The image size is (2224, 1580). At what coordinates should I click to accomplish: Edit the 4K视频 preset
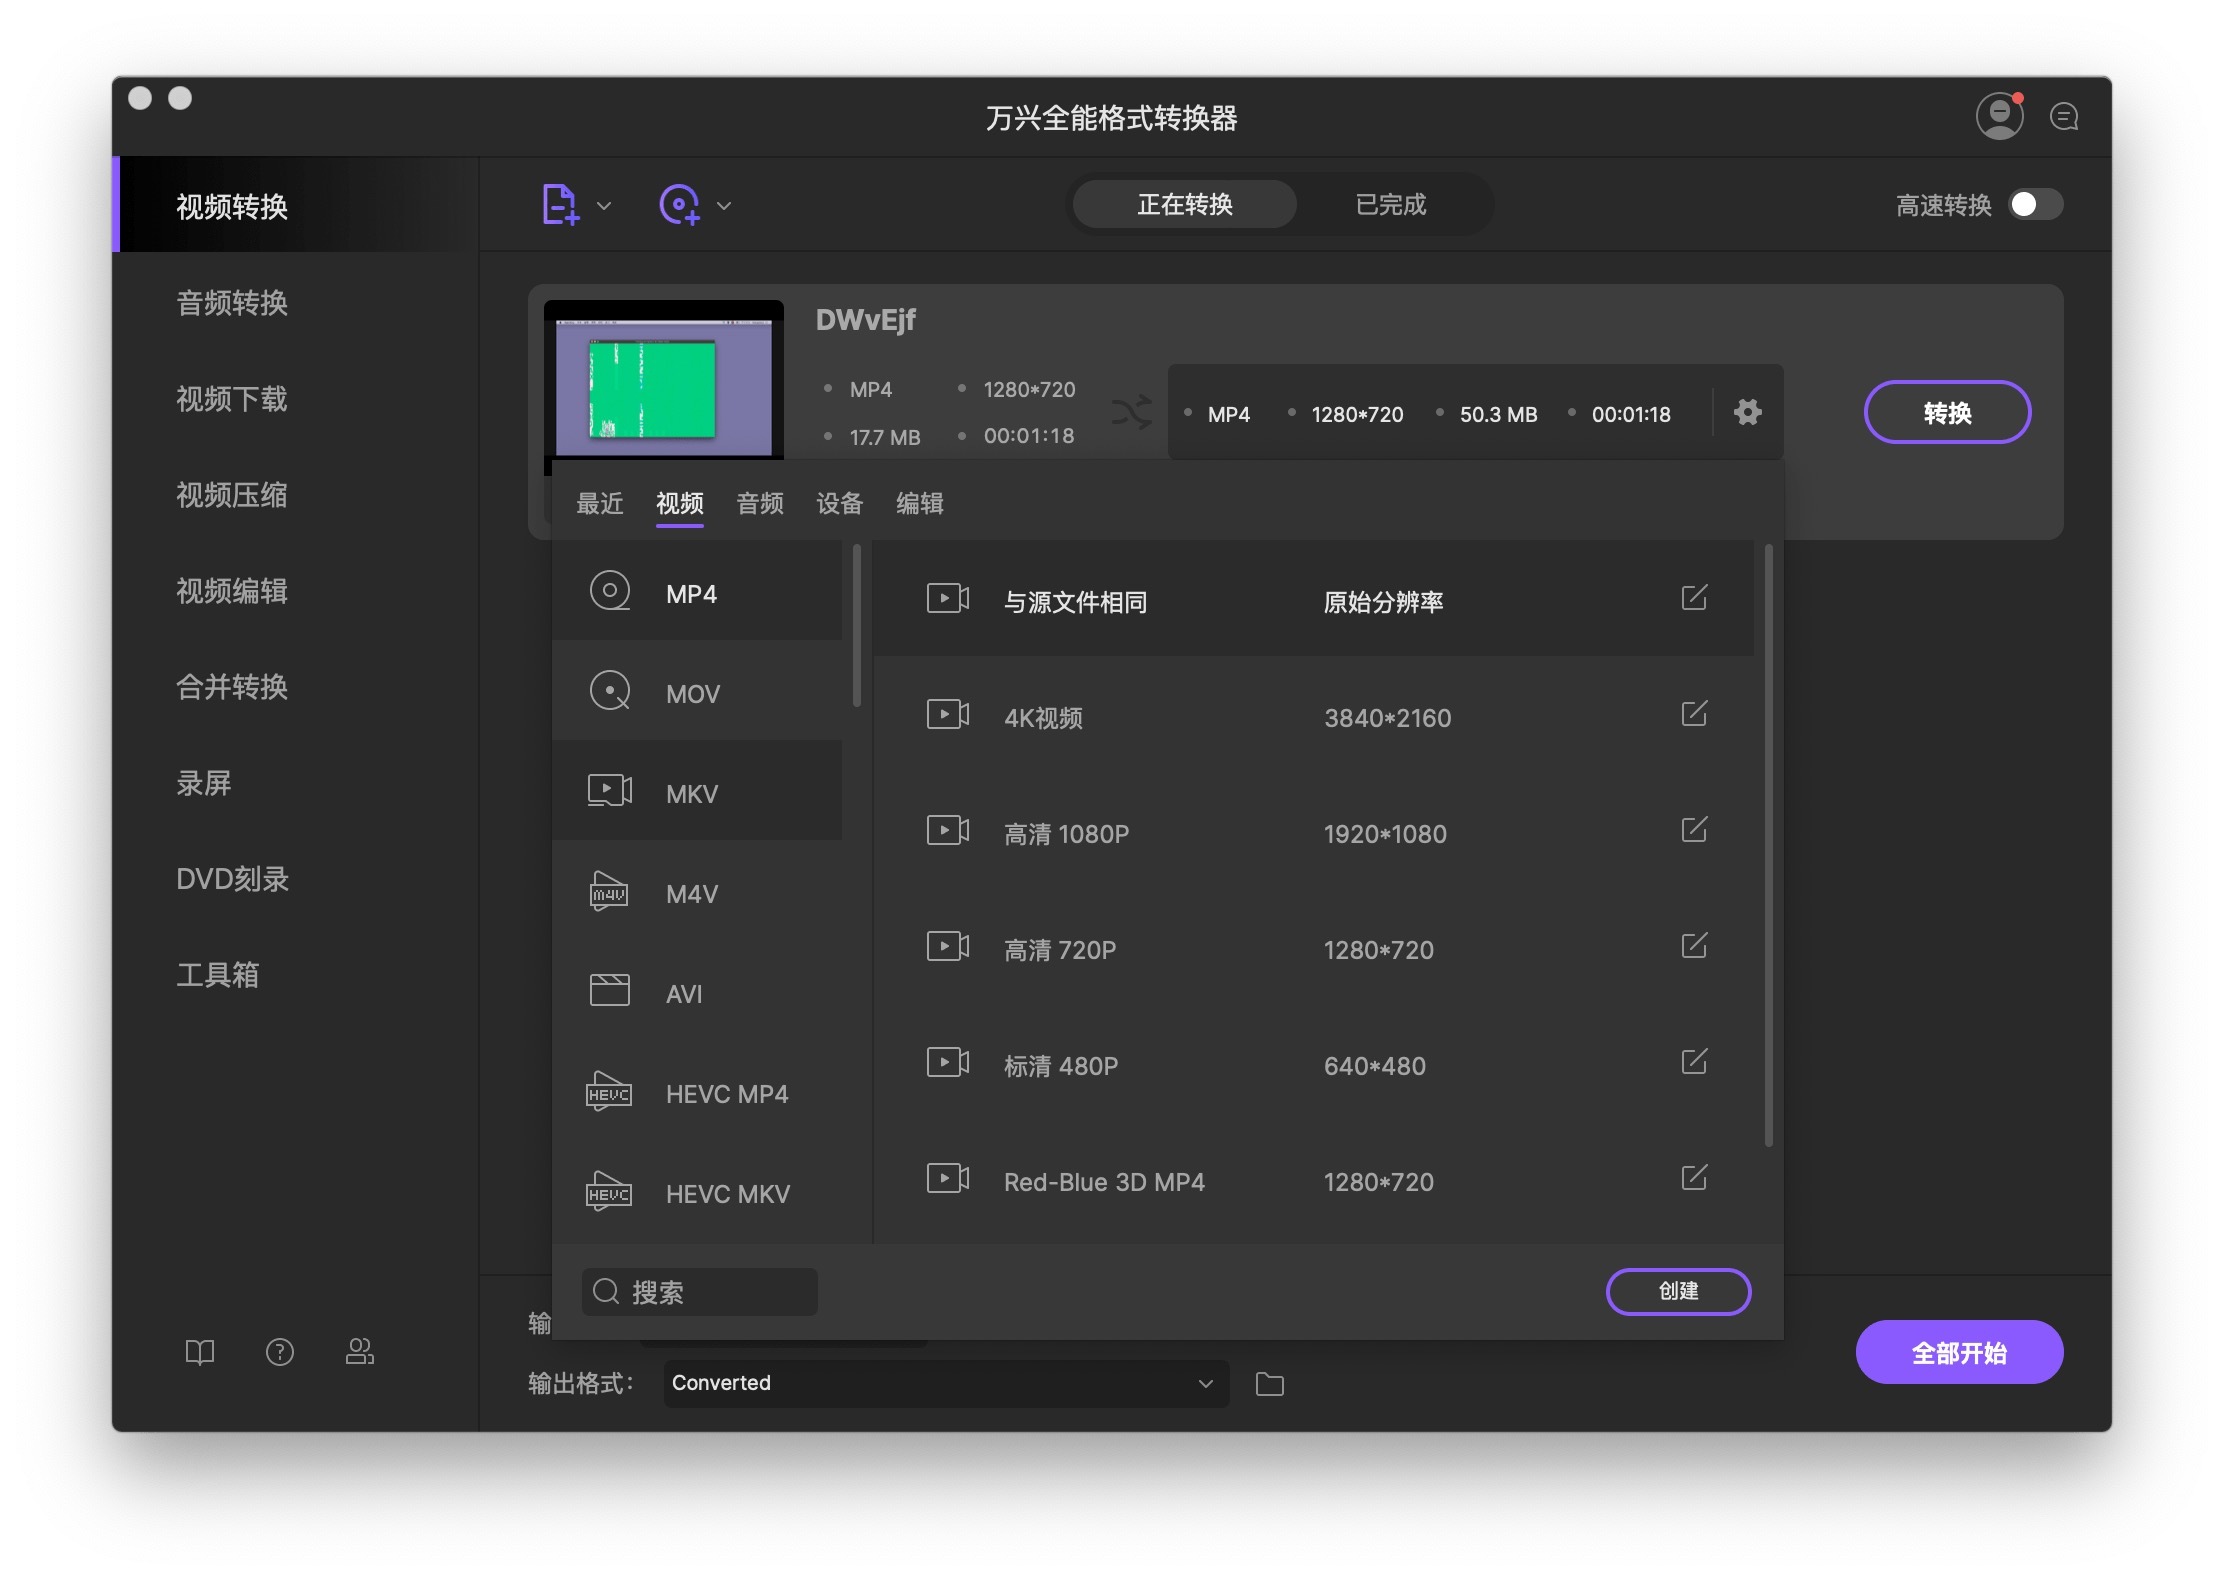pyautogui.click(x=1694, y=714)
